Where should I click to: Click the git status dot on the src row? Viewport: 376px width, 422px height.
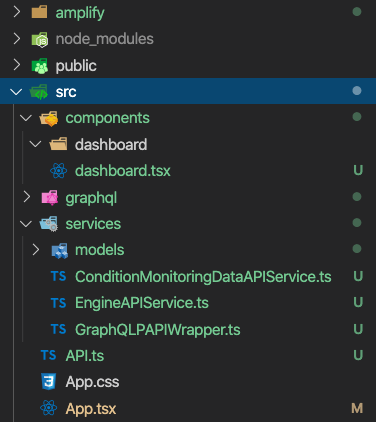(357, 91)
